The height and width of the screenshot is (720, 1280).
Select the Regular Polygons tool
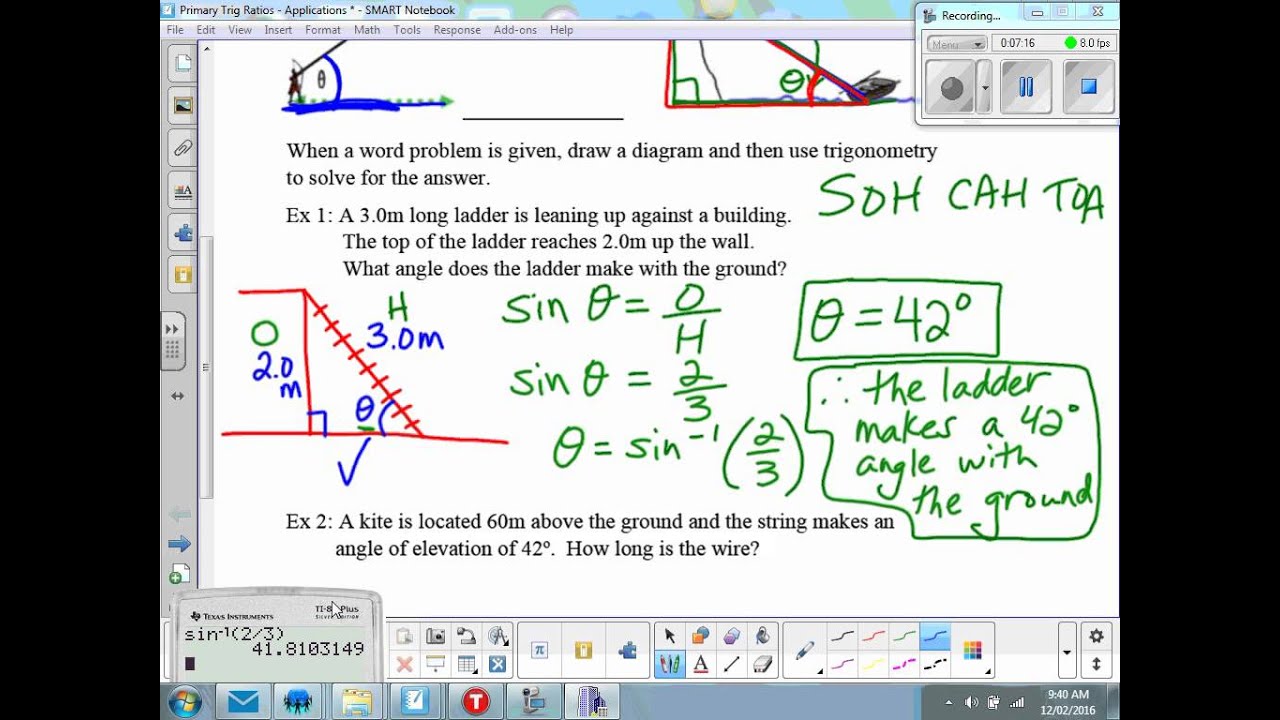pyautogui.click(x=732, y=636)
